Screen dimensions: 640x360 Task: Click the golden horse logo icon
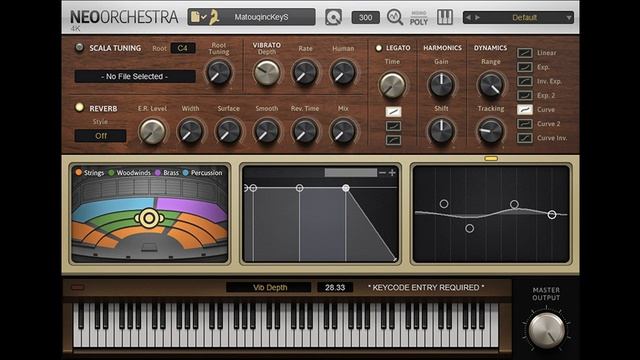pyautogui.click(x=214, y=17)
